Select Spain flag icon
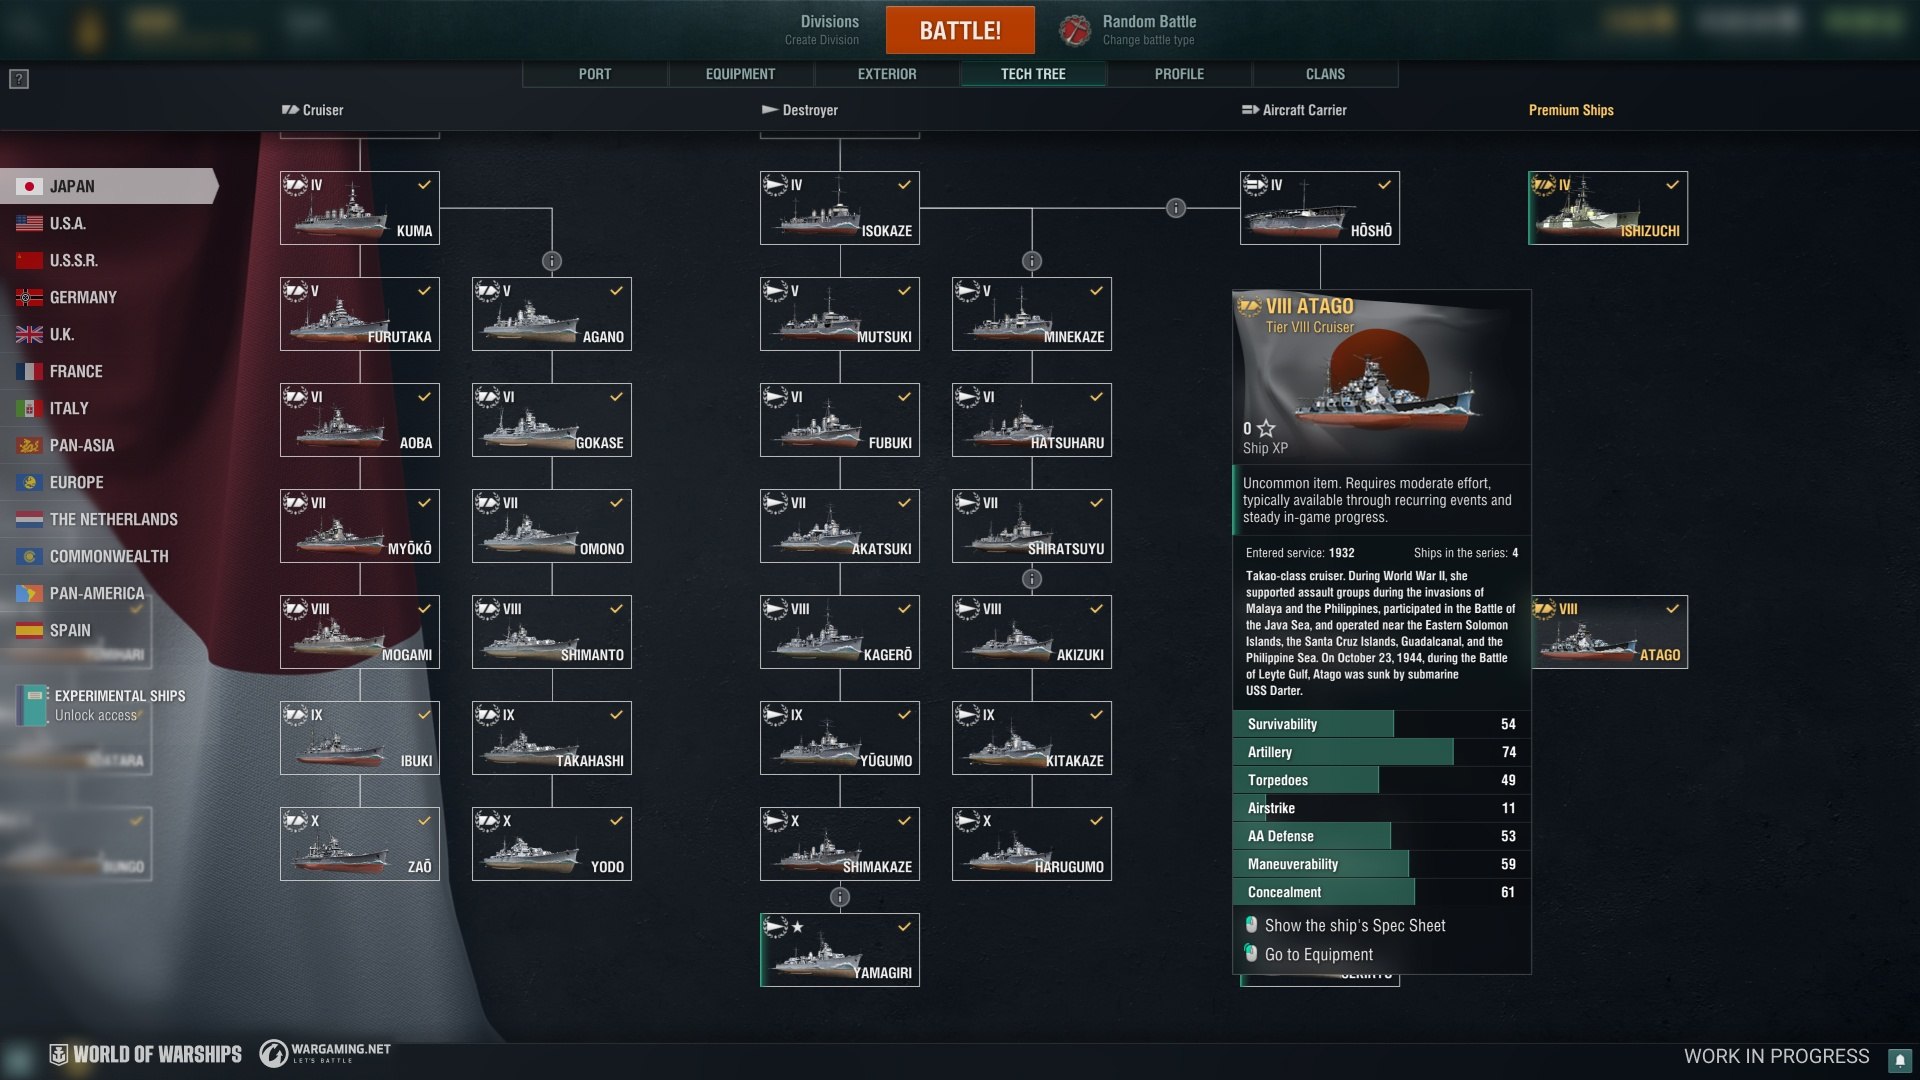 point(29,630)
